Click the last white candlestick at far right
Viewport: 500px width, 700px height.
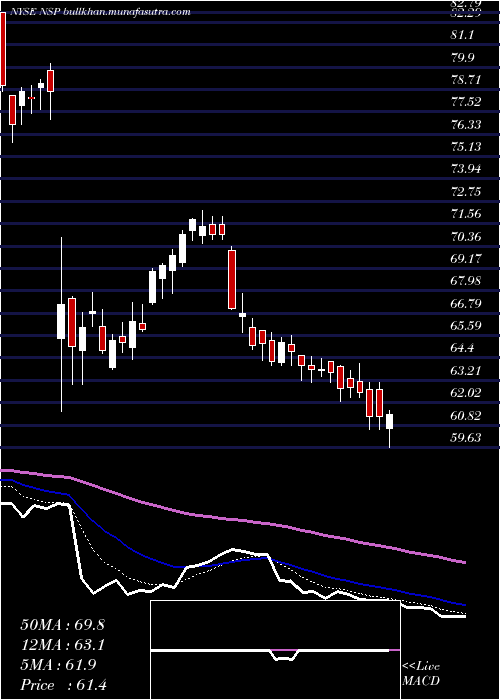[x=390, y=422]
